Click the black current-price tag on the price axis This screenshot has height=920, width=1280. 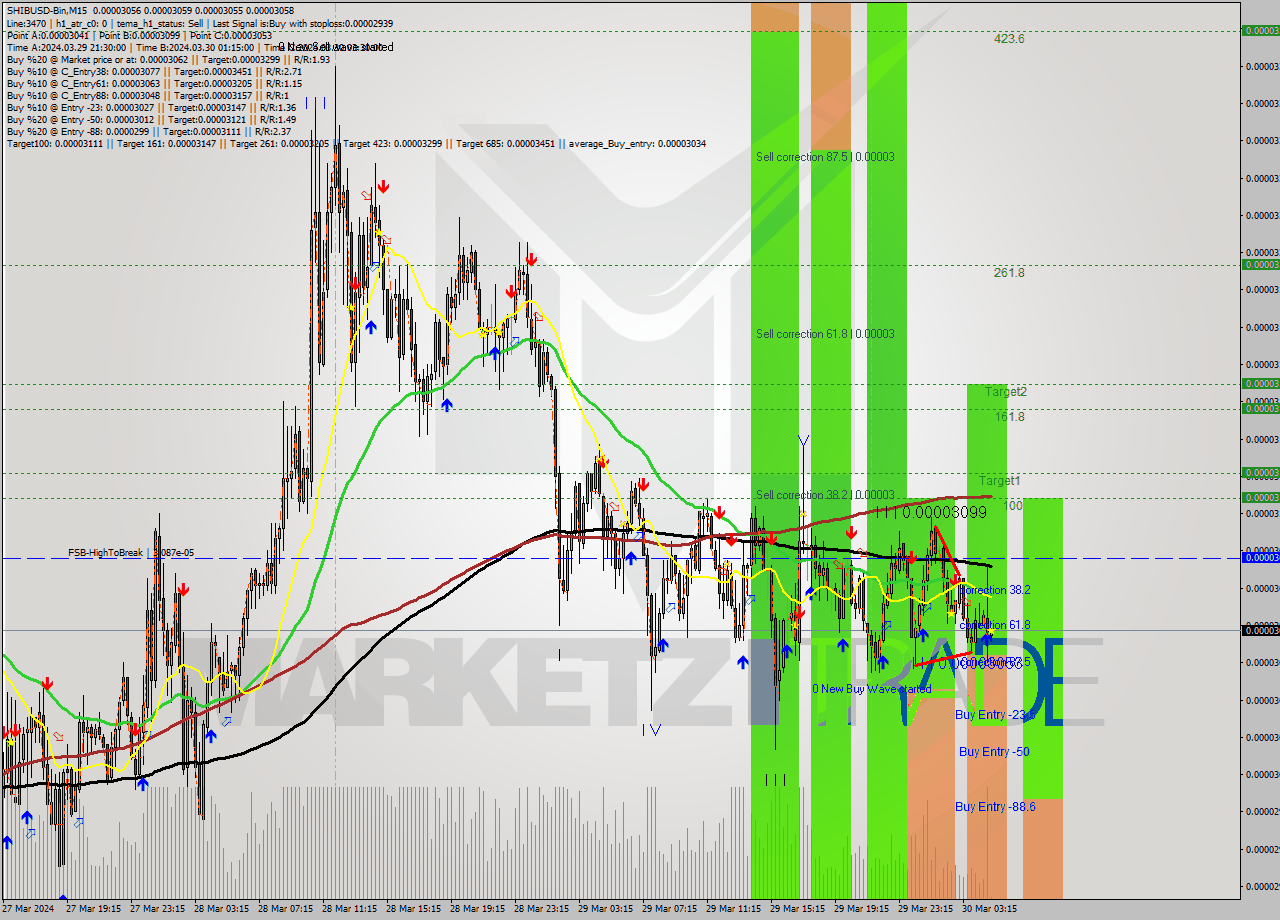click(1260, 630)
